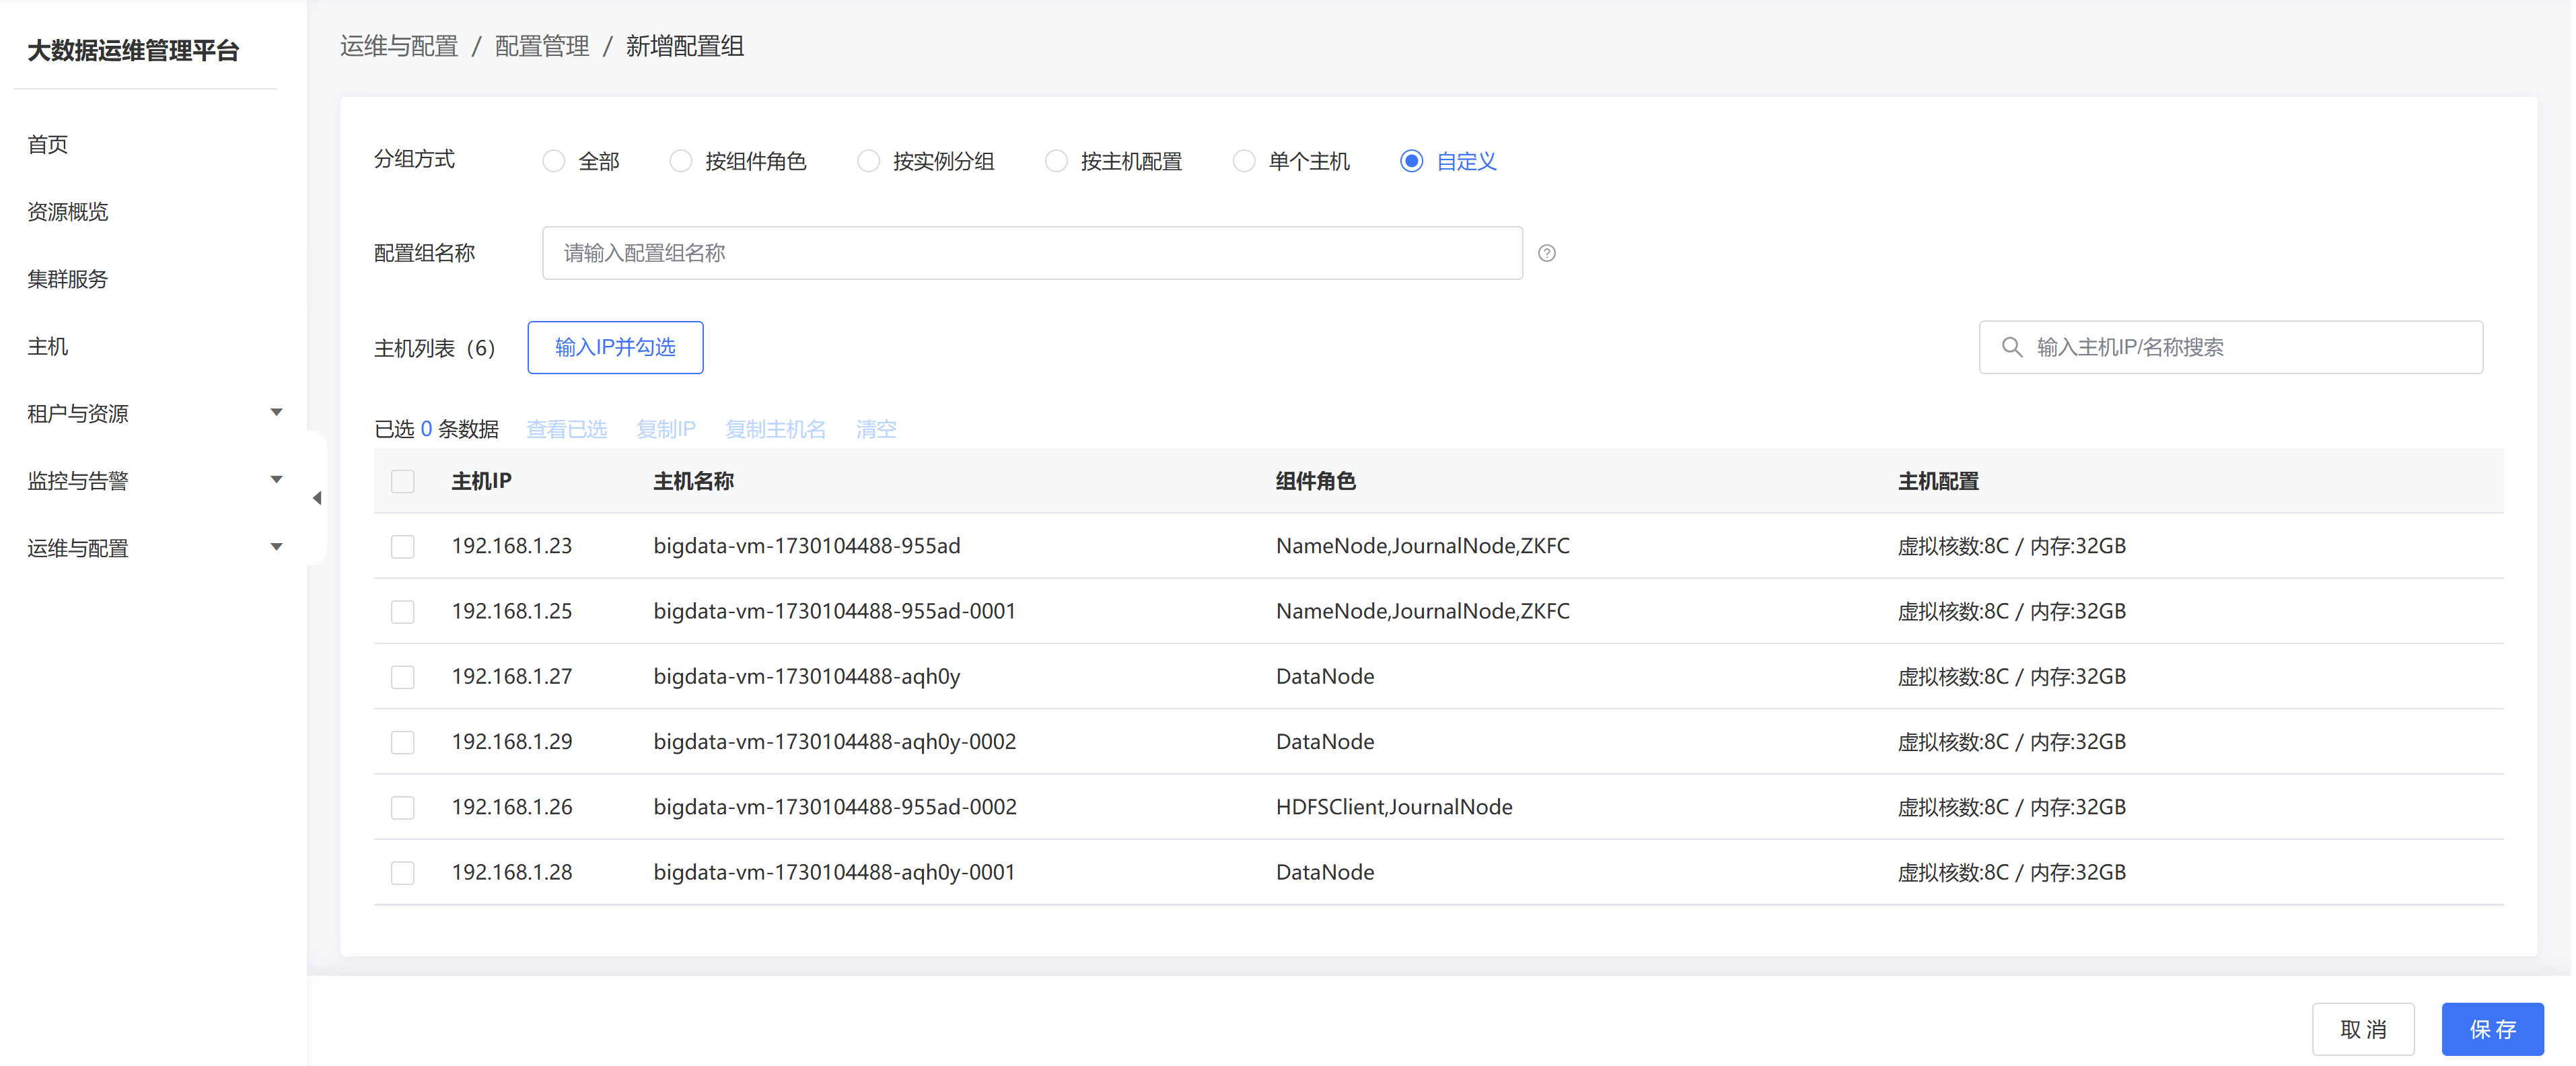
Task: Click the 查看已选 link
Action: point(567,429)
